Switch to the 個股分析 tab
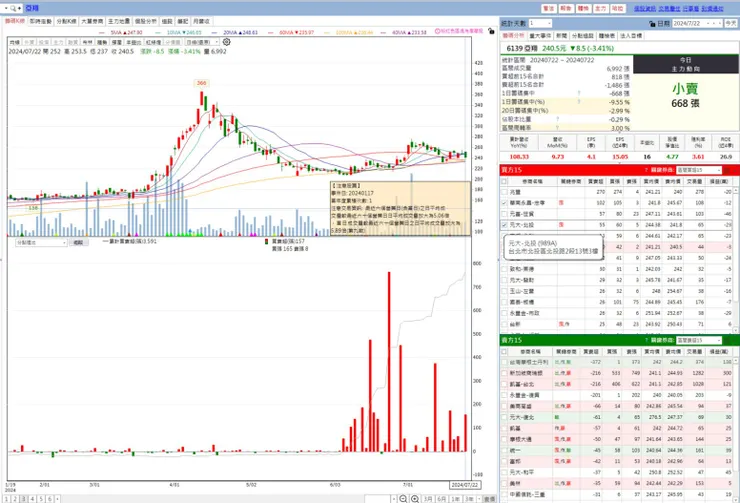 tap(145, 21)
